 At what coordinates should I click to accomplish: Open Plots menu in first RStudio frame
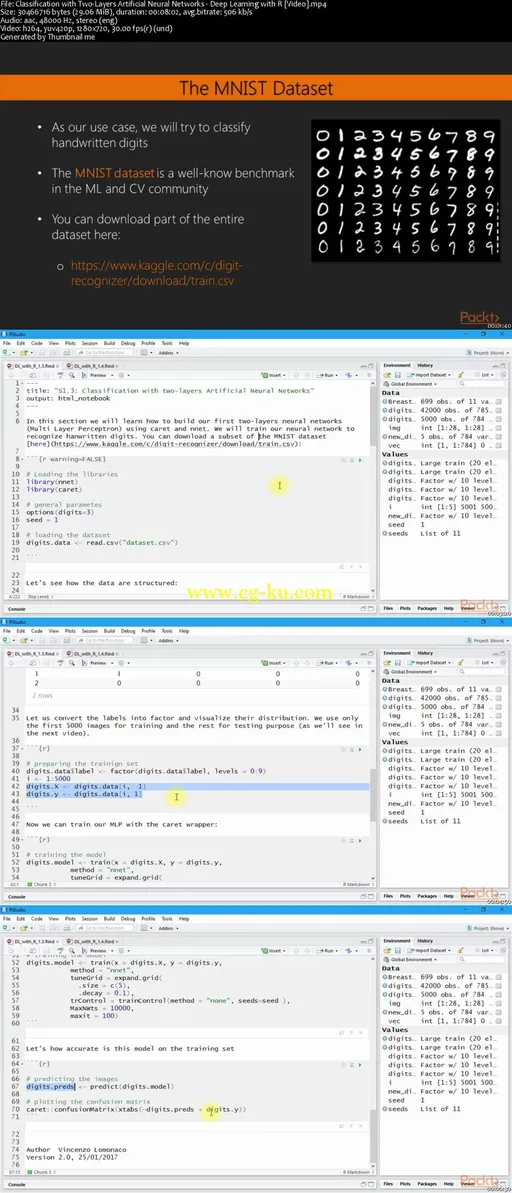70,343
